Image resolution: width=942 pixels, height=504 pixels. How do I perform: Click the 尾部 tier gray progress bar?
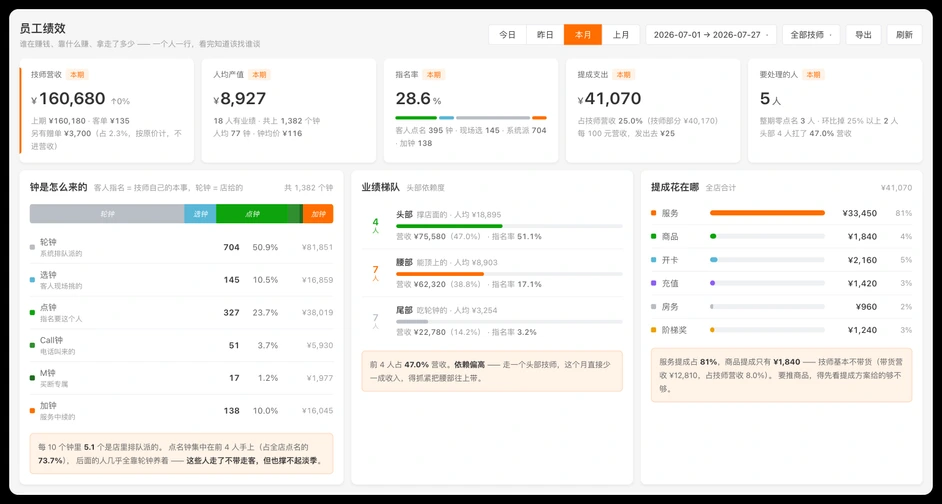[x=412, y=322]
